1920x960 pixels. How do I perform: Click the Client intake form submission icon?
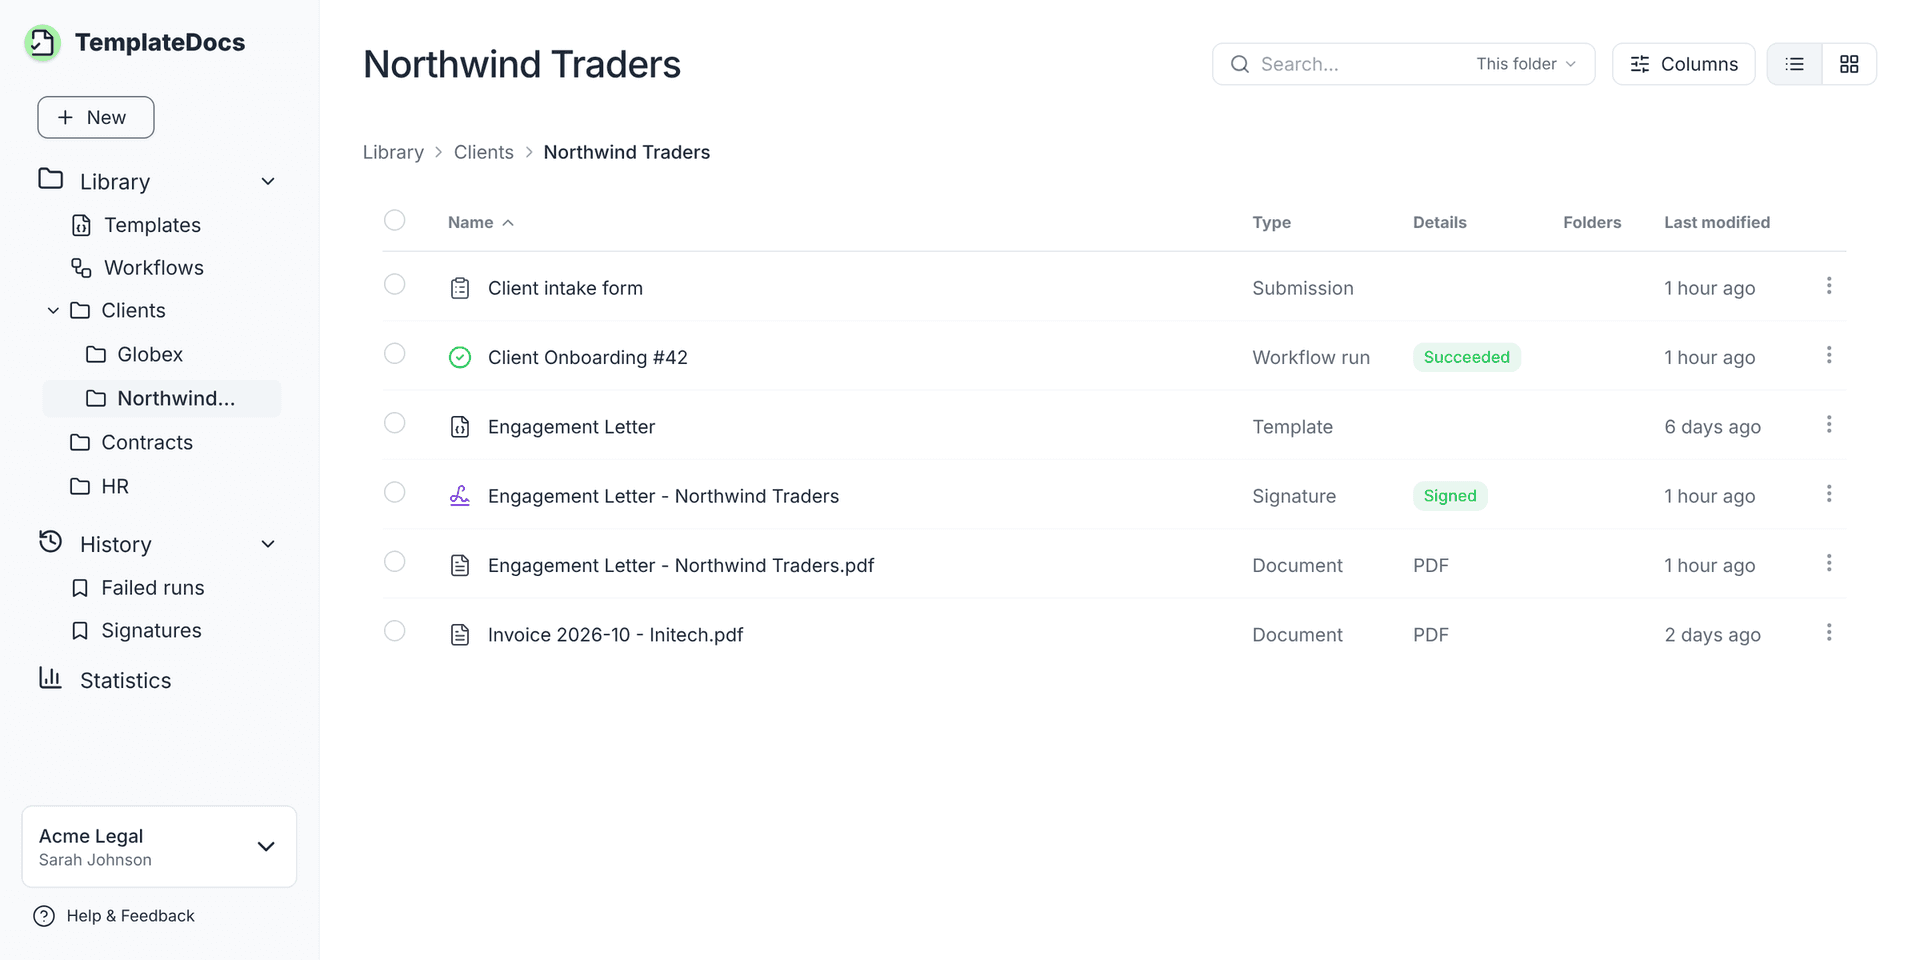(460, 288)
